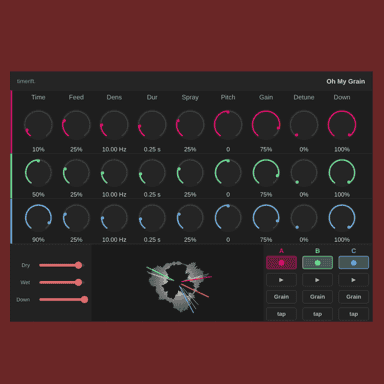Click the Wet level slider
Viewport: 384px width, 384px height.
(x=61, y=282)
